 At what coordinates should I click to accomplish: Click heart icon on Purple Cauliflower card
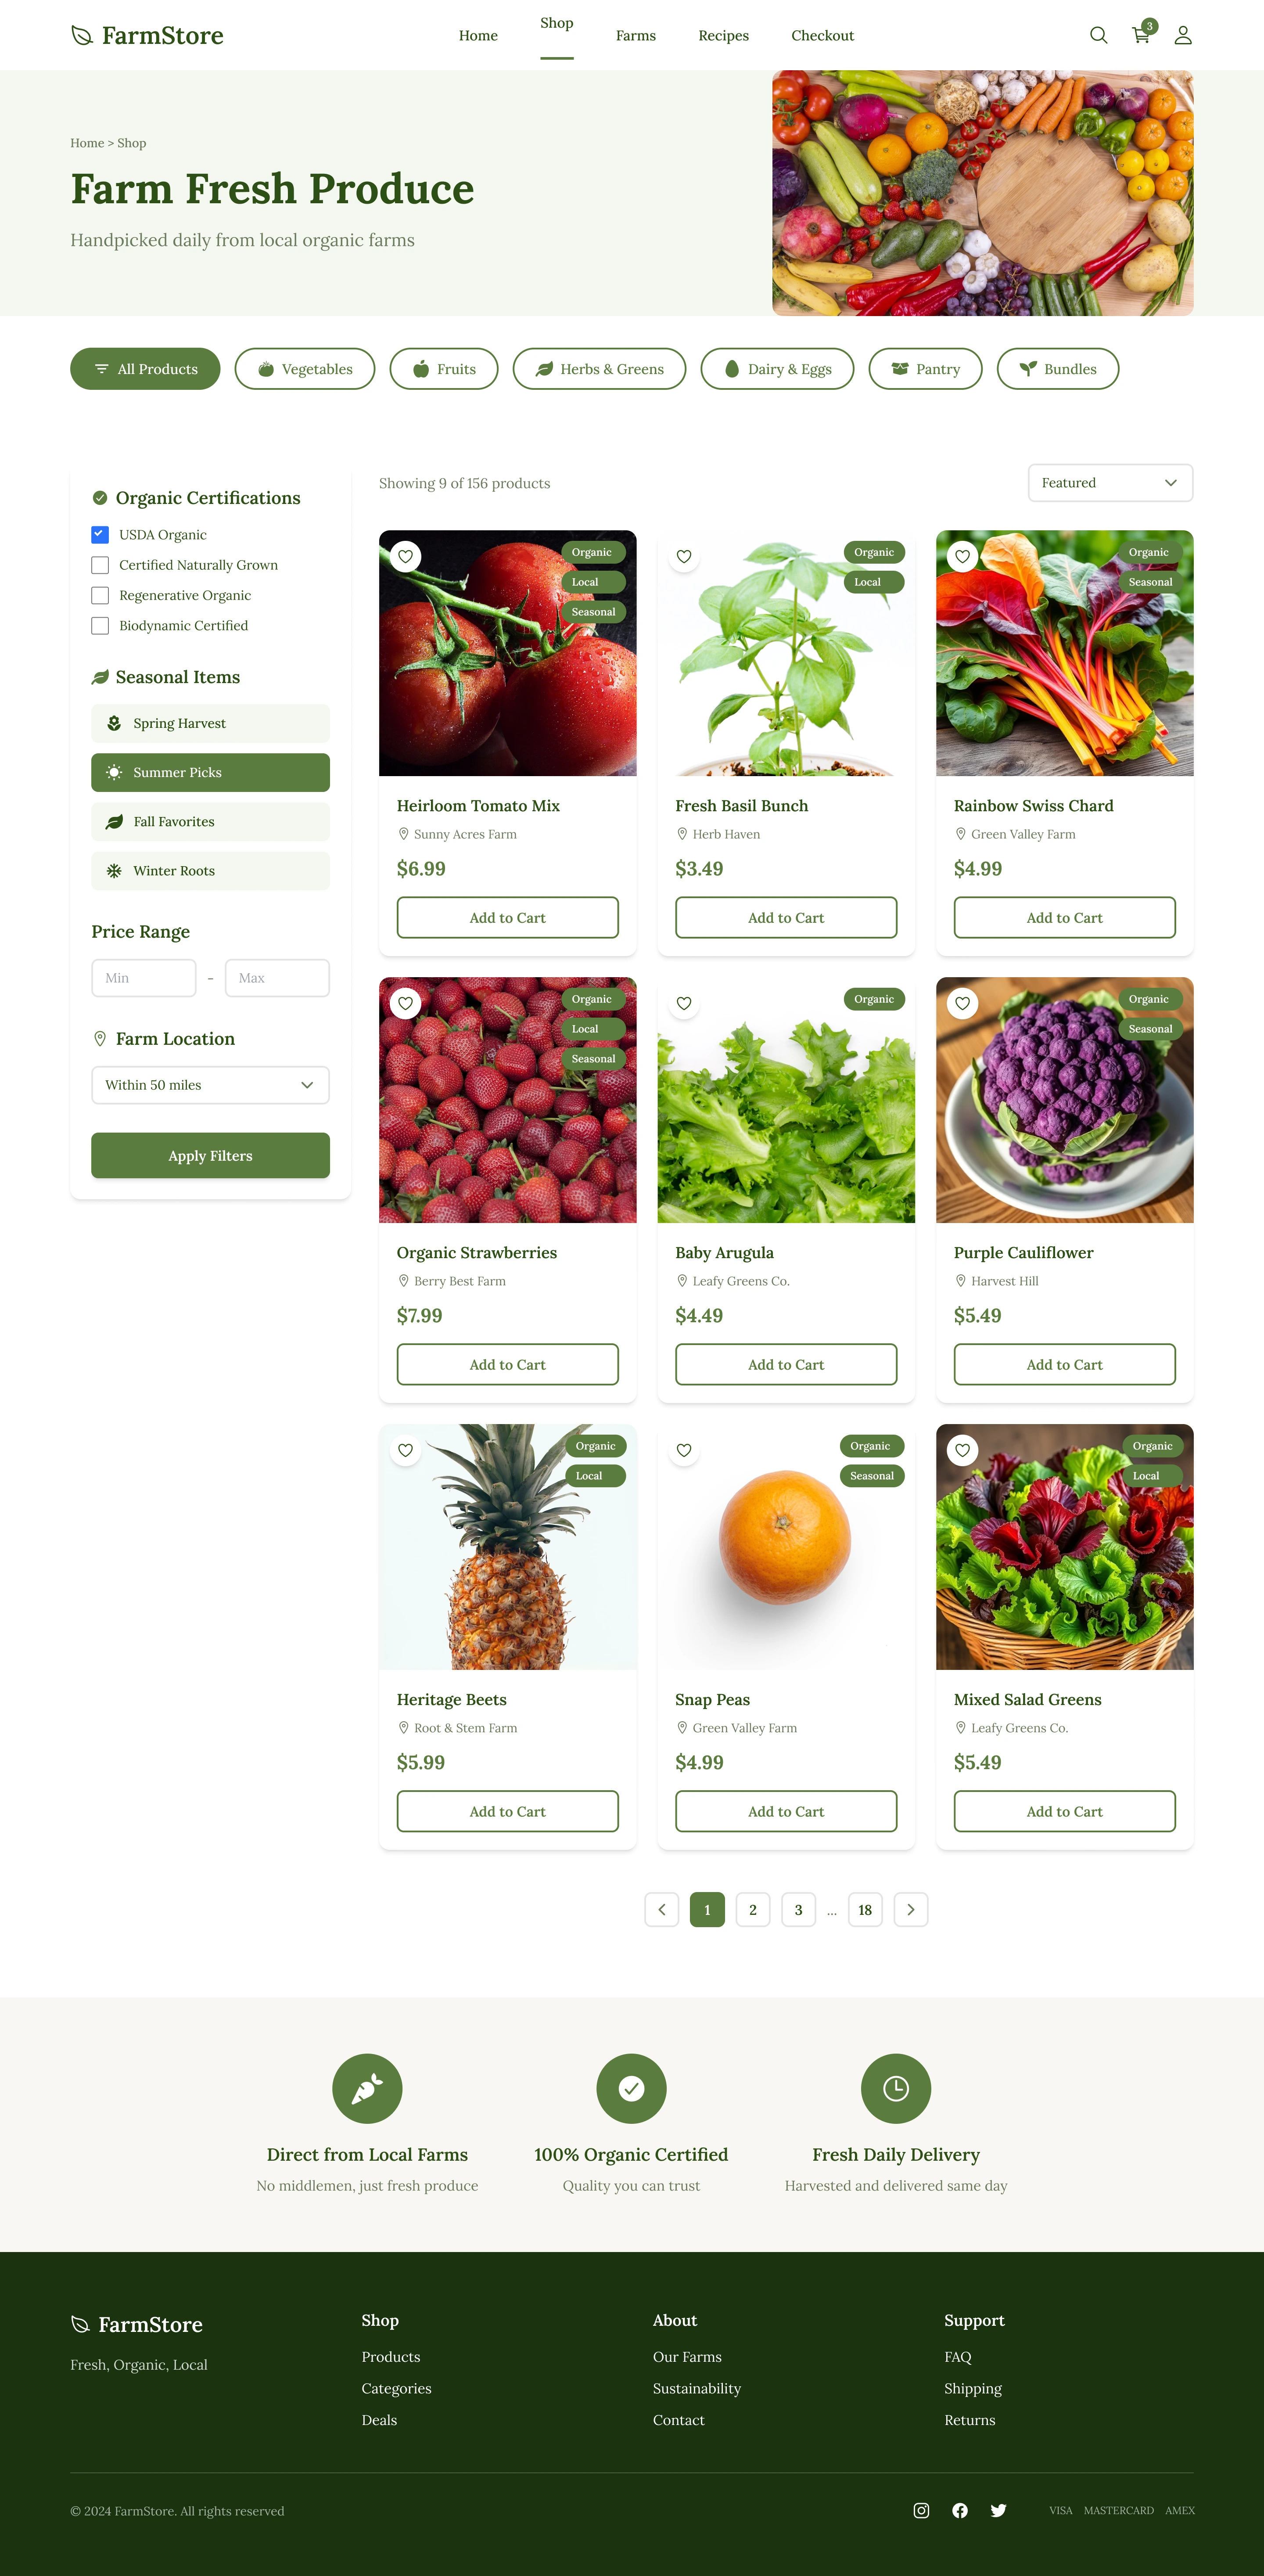(962, 1003)
